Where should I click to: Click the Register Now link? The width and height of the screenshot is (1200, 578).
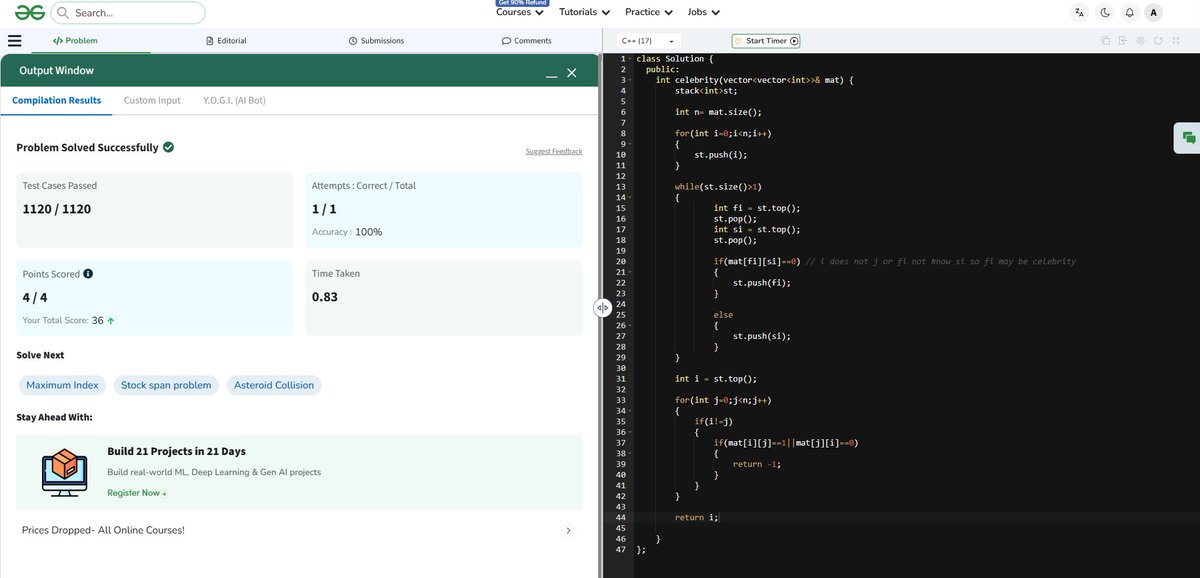pos(136,493)
